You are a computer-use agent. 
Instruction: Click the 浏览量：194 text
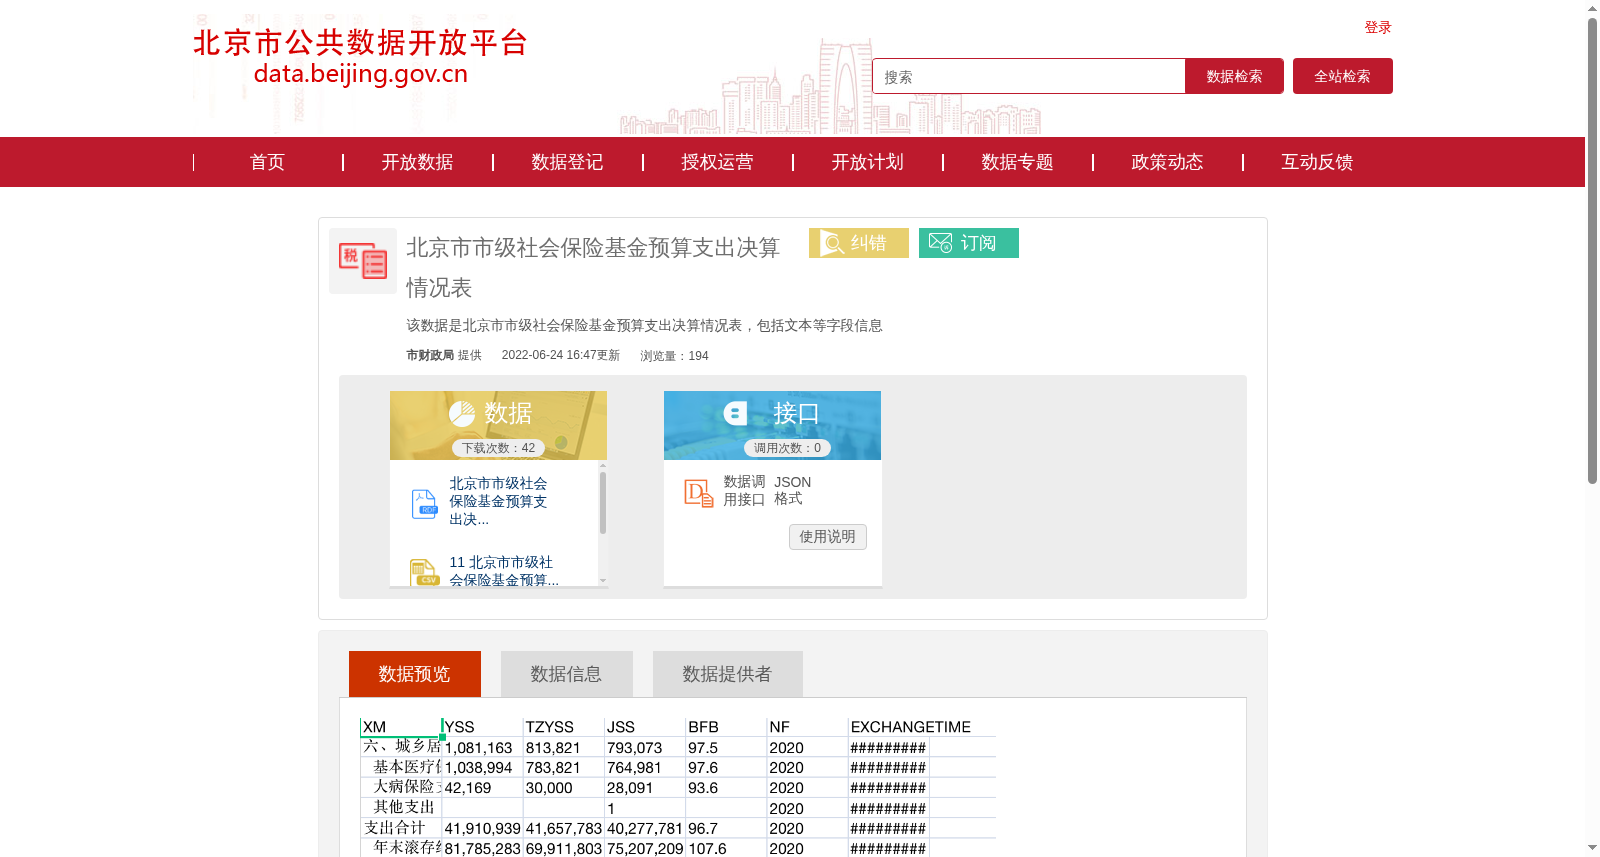coord(675,356)
